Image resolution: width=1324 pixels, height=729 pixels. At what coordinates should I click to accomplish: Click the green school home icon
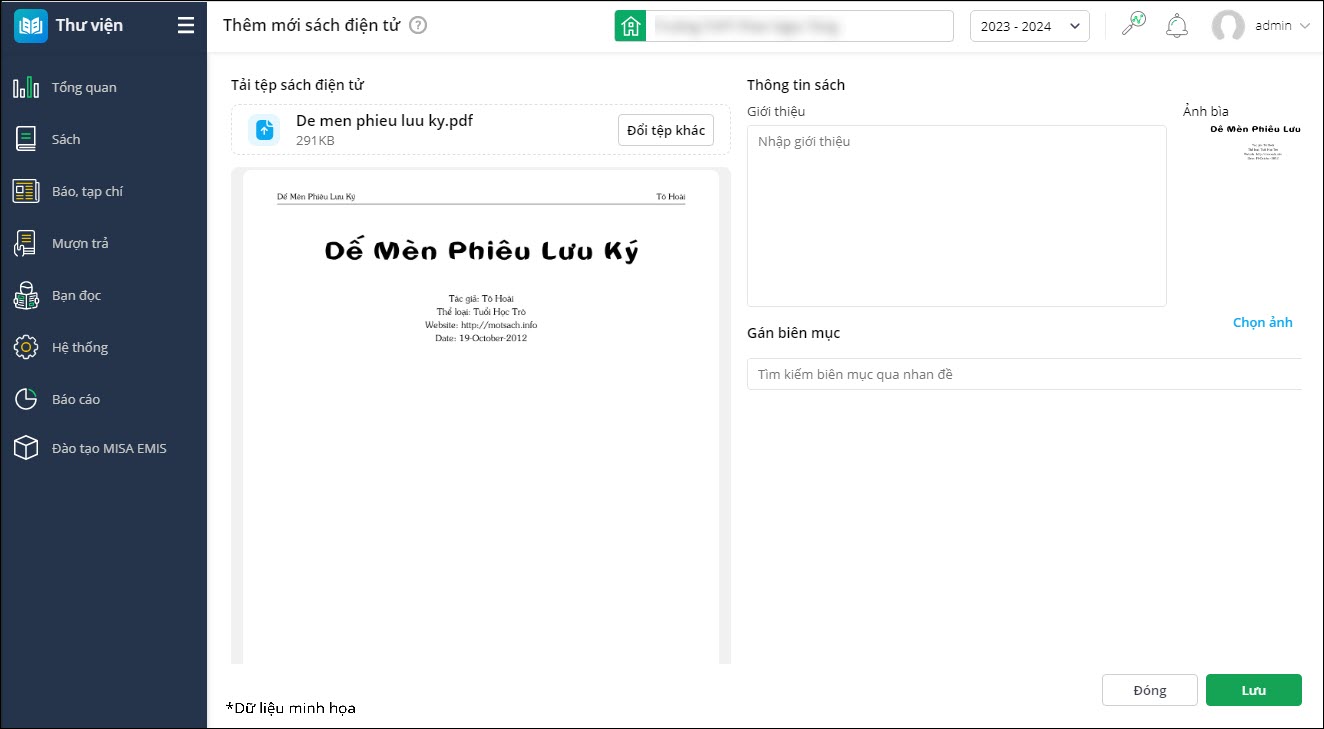coord(631,26)
